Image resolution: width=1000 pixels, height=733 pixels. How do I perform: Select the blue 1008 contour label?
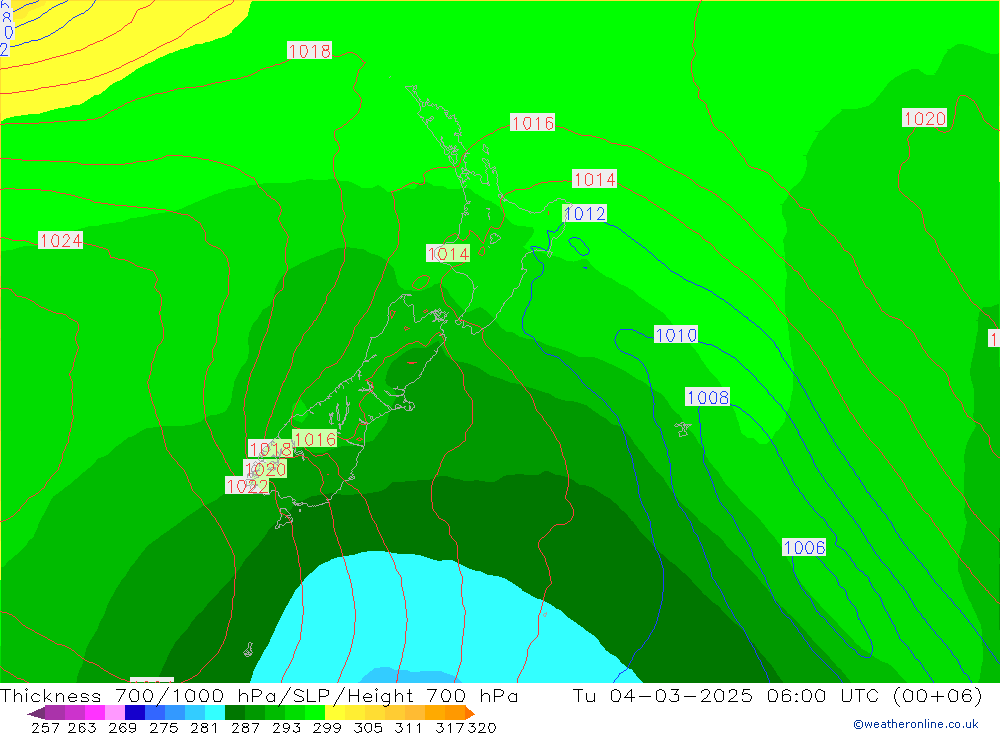point(708,397)
